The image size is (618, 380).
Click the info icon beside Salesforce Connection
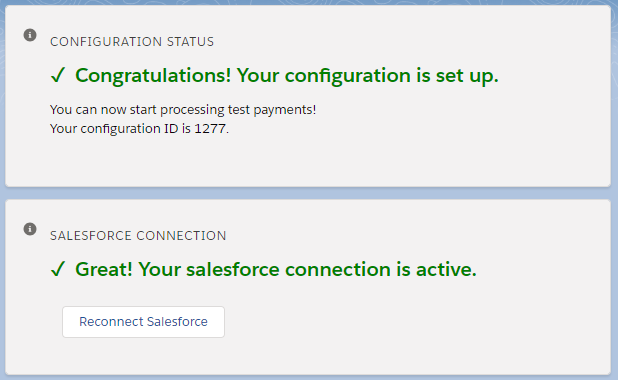30,229
